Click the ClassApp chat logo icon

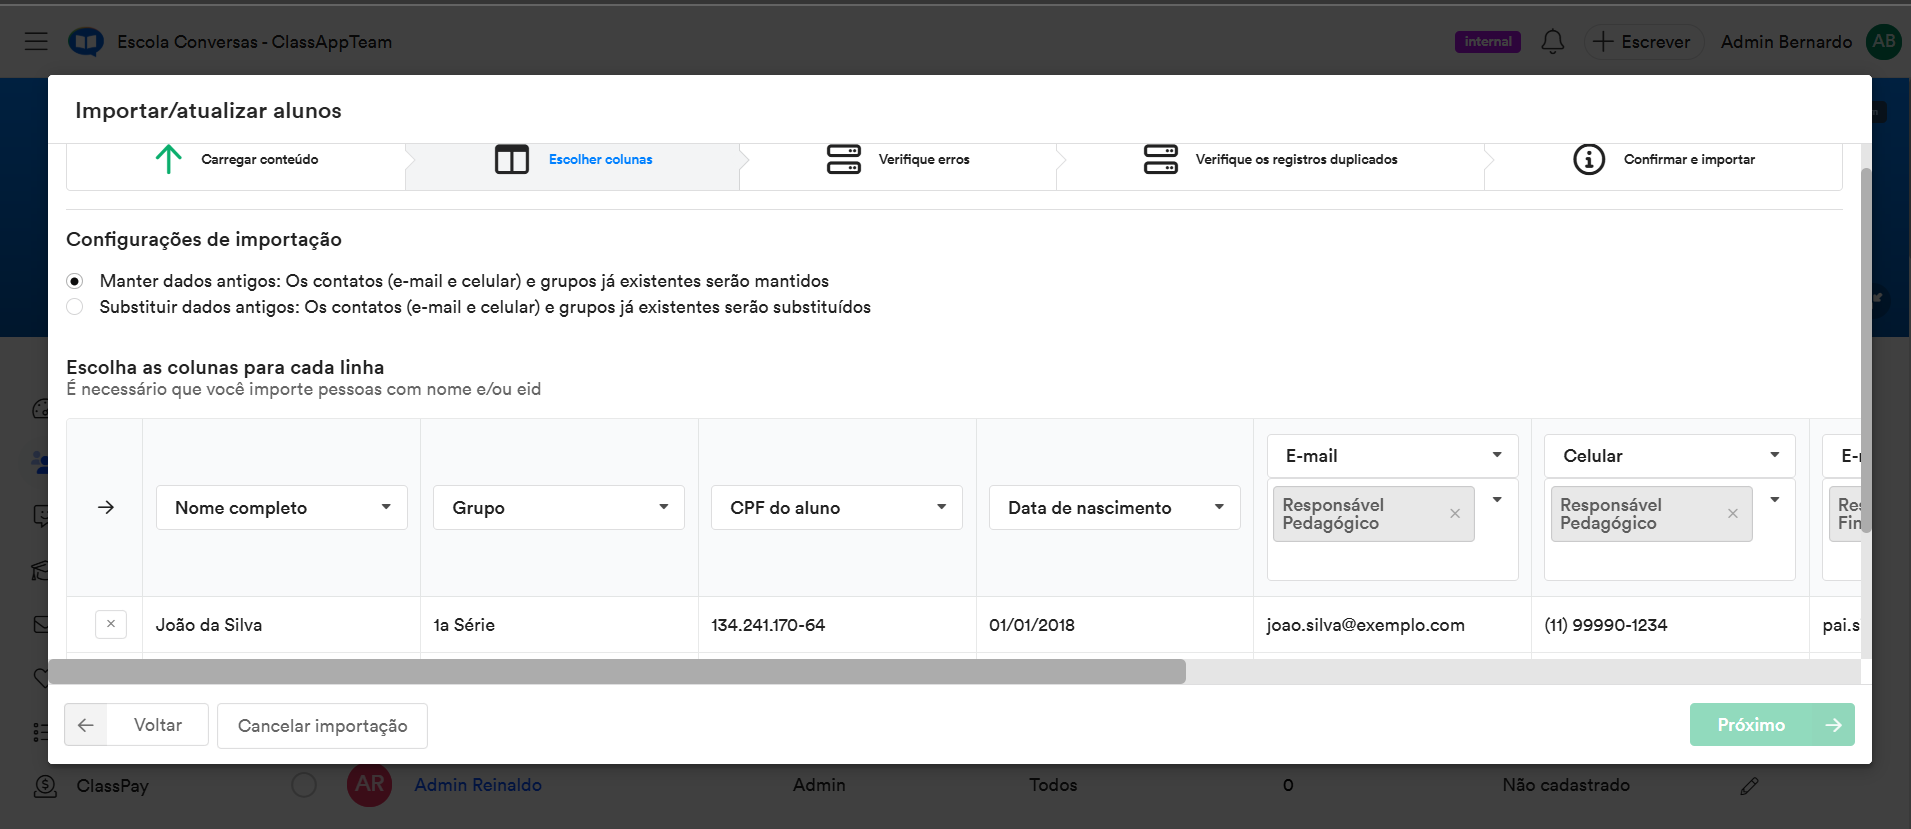pos(86,41)
